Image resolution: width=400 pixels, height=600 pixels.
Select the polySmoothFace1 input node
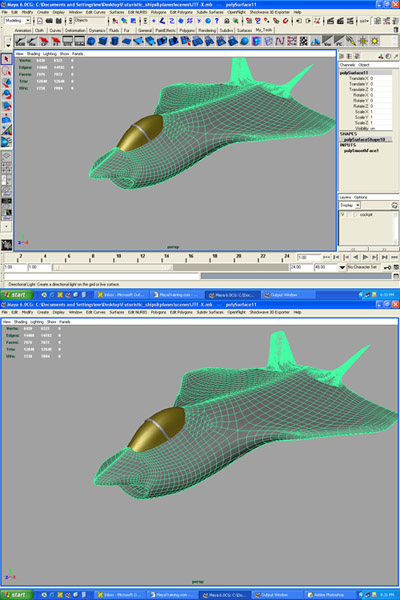pos(361,151)
